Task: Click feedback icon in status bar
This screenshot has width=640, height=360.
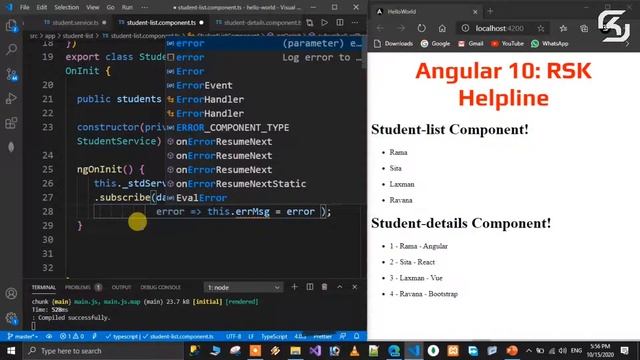Action: click(342, 336)
